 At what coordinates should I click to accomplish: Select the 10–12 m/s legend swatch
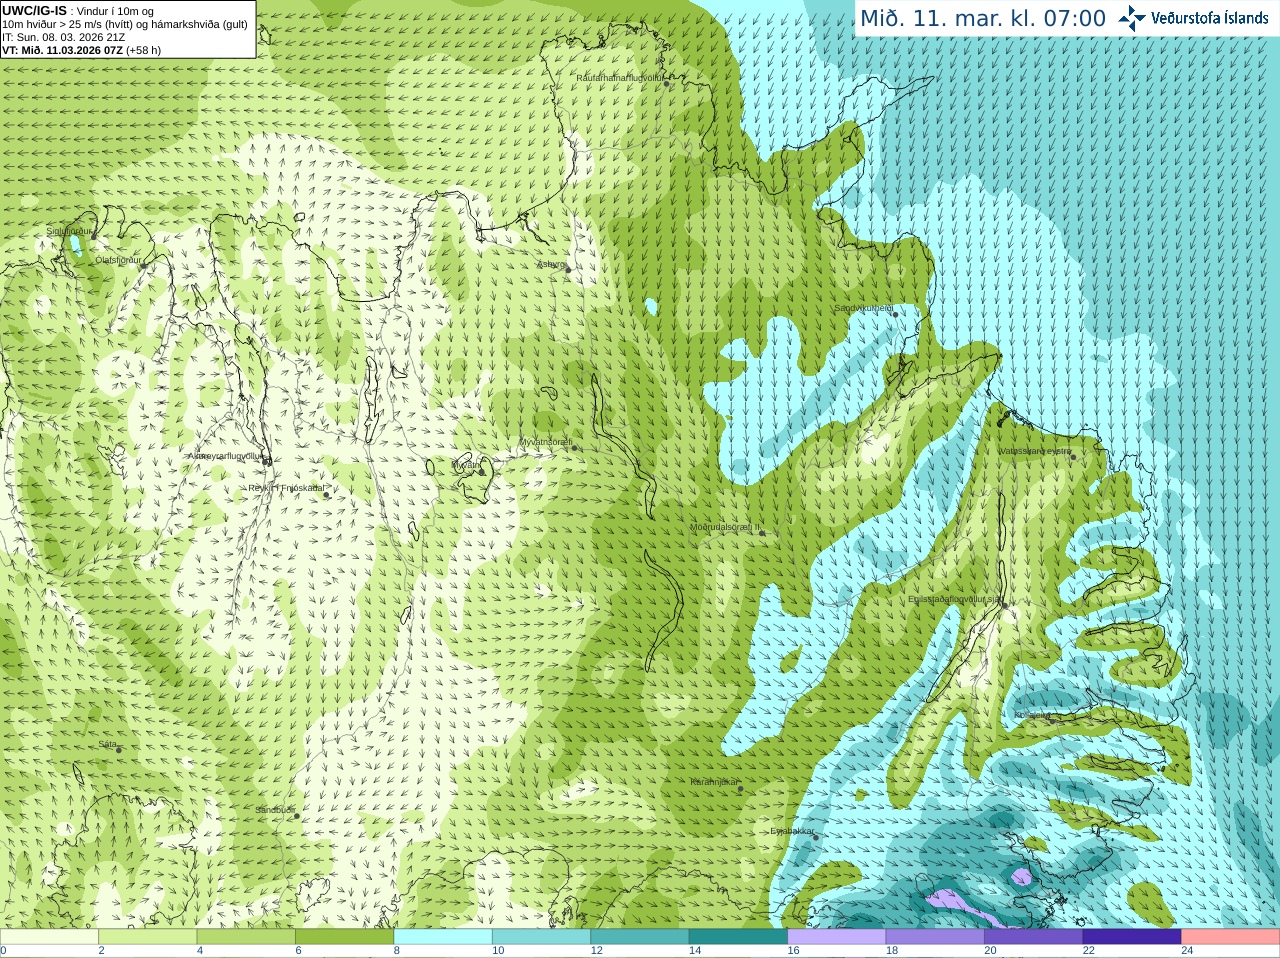(542, 937)
